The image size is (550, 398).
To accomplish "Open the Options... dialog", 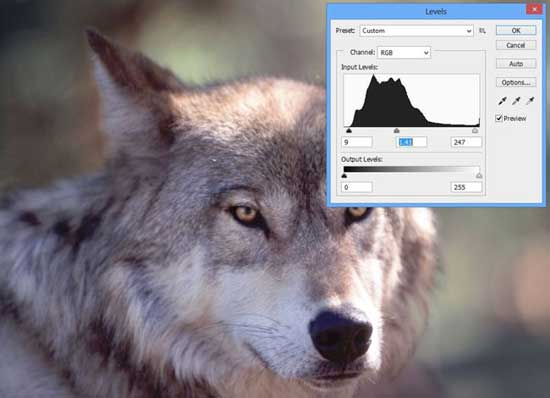I will 516,82.
